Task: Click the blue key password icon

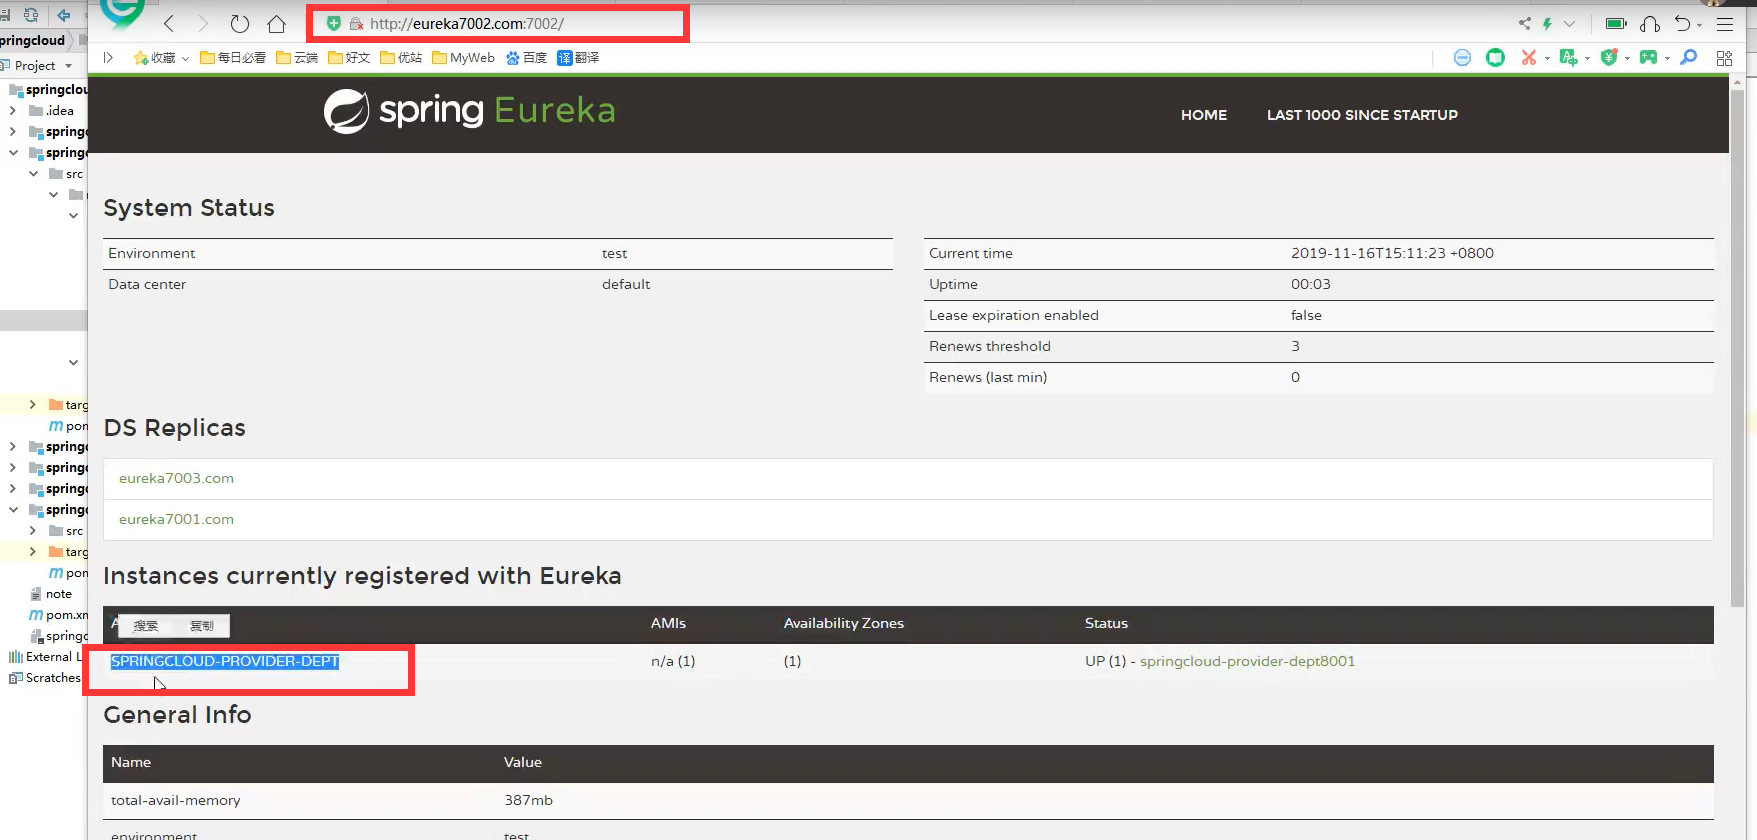Action: point(1689,57)
